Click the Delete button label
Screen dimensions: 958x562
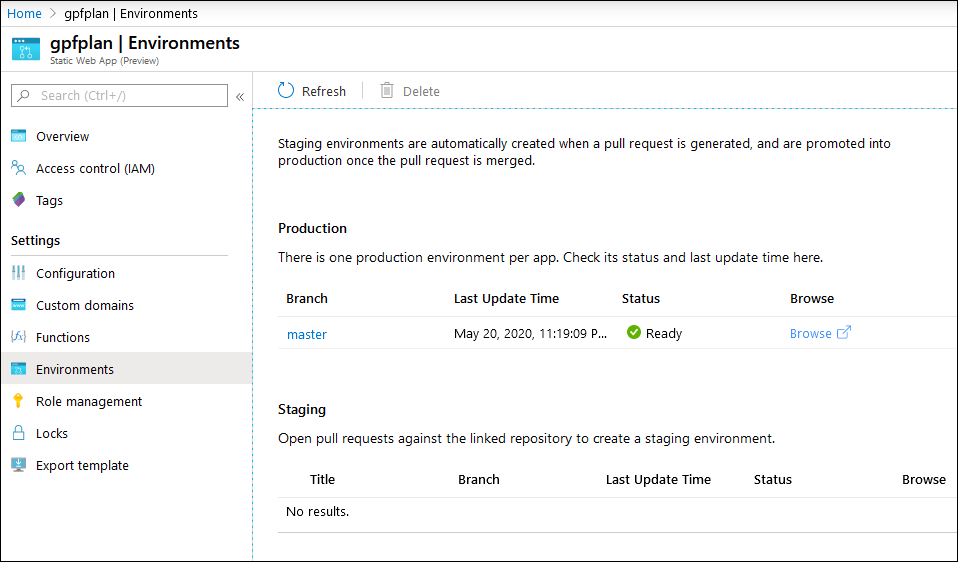[421, 91]
